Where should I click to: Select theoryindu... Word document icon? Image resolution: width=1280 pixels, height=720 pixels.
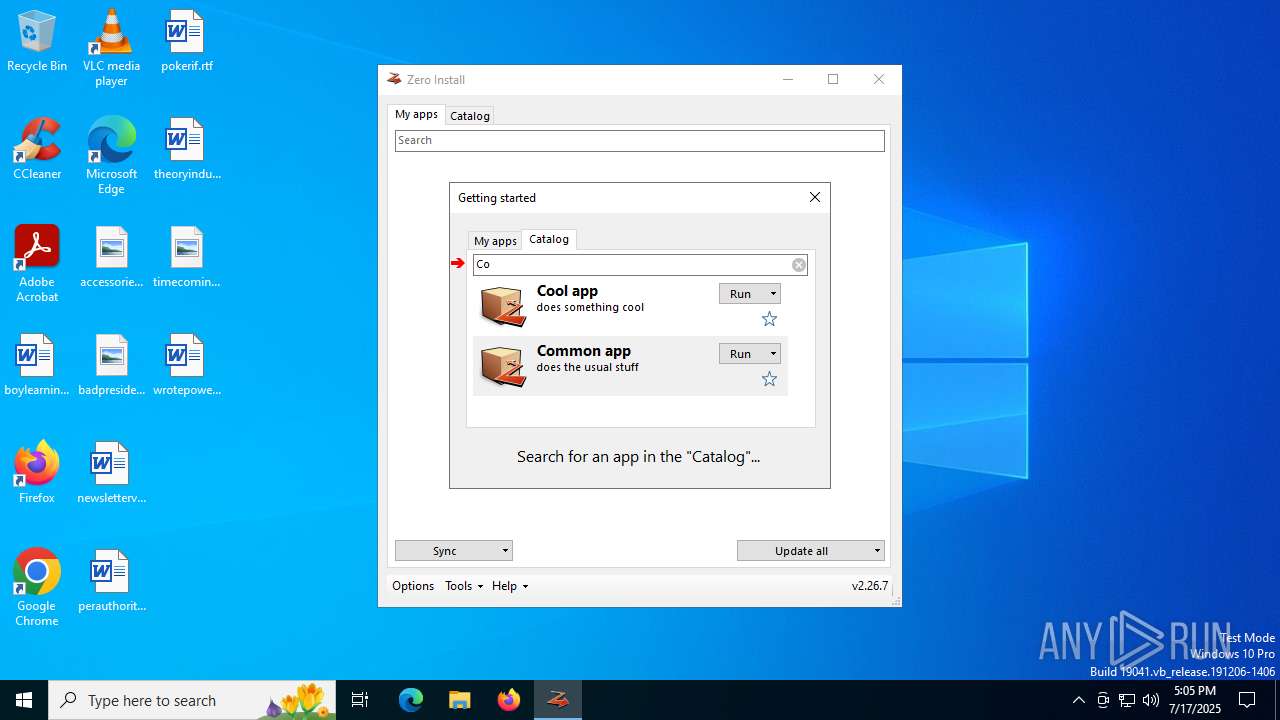pos(186,149)
